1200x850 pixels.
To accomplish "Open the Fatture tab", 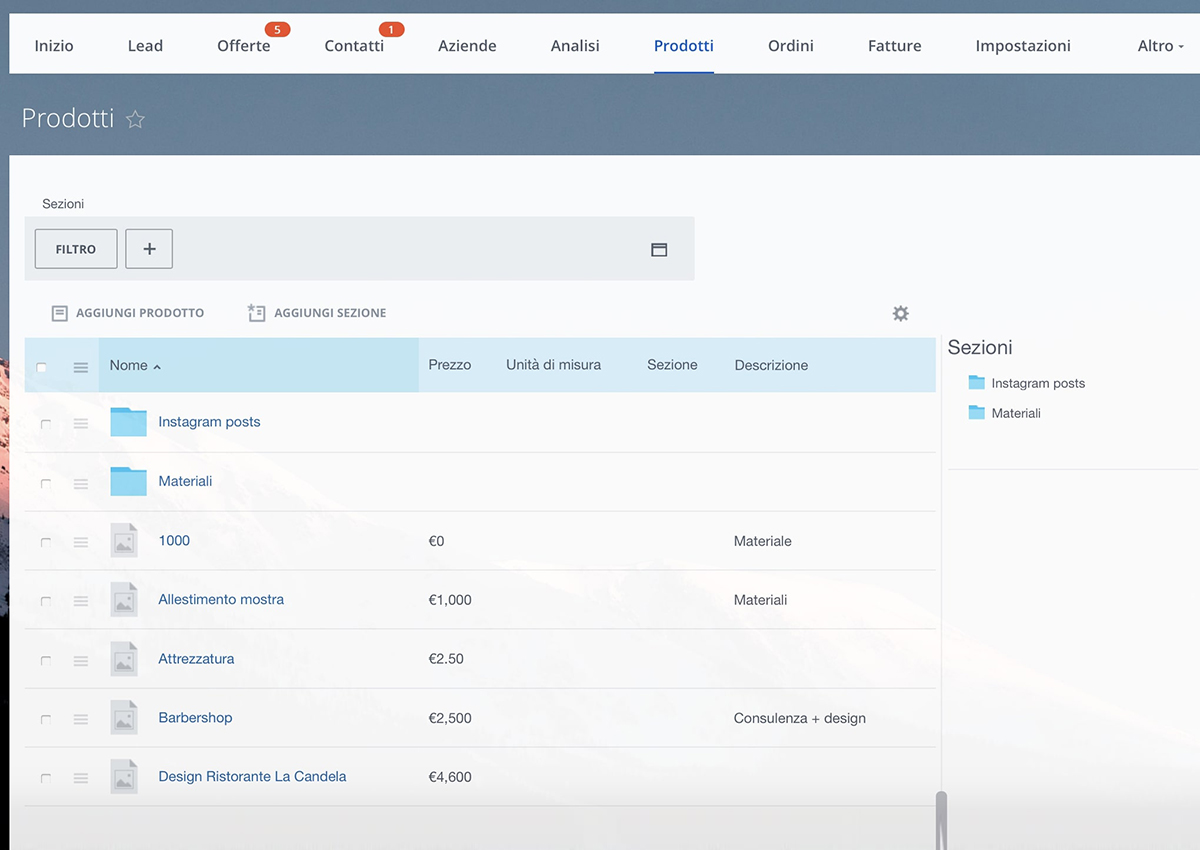I will (895, 46).
